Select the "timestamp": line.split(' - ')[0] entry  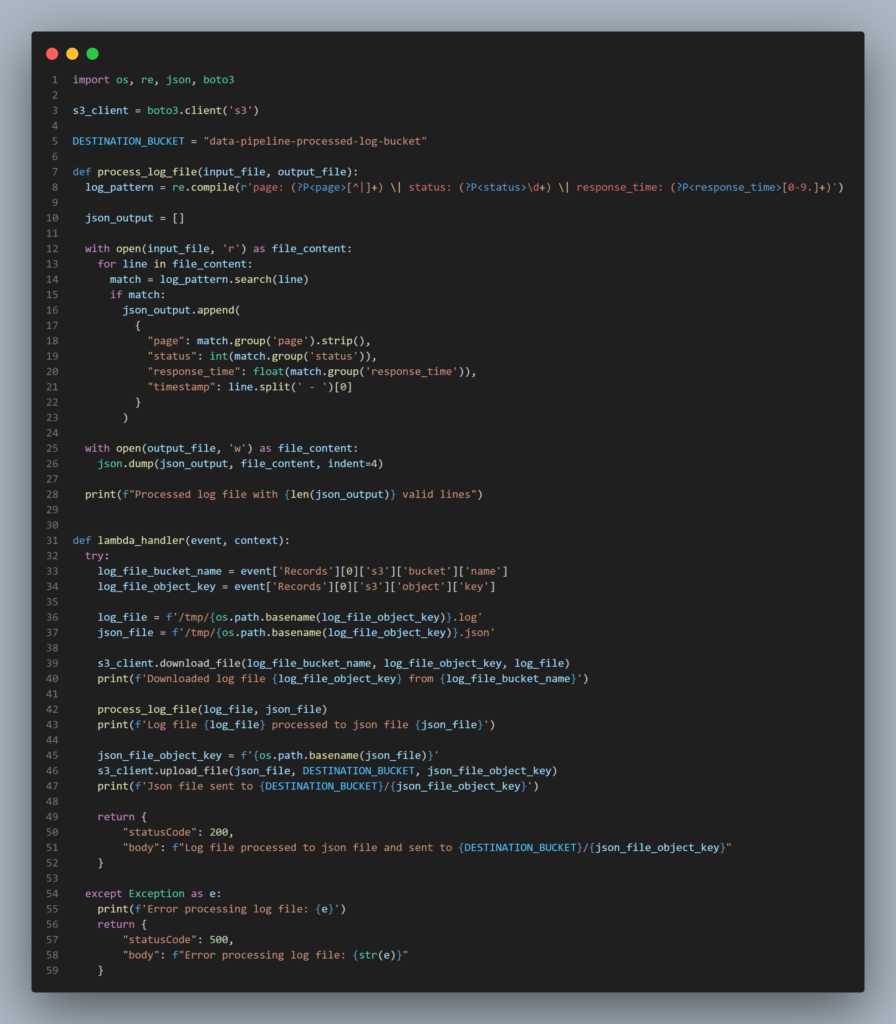(250, 387)
